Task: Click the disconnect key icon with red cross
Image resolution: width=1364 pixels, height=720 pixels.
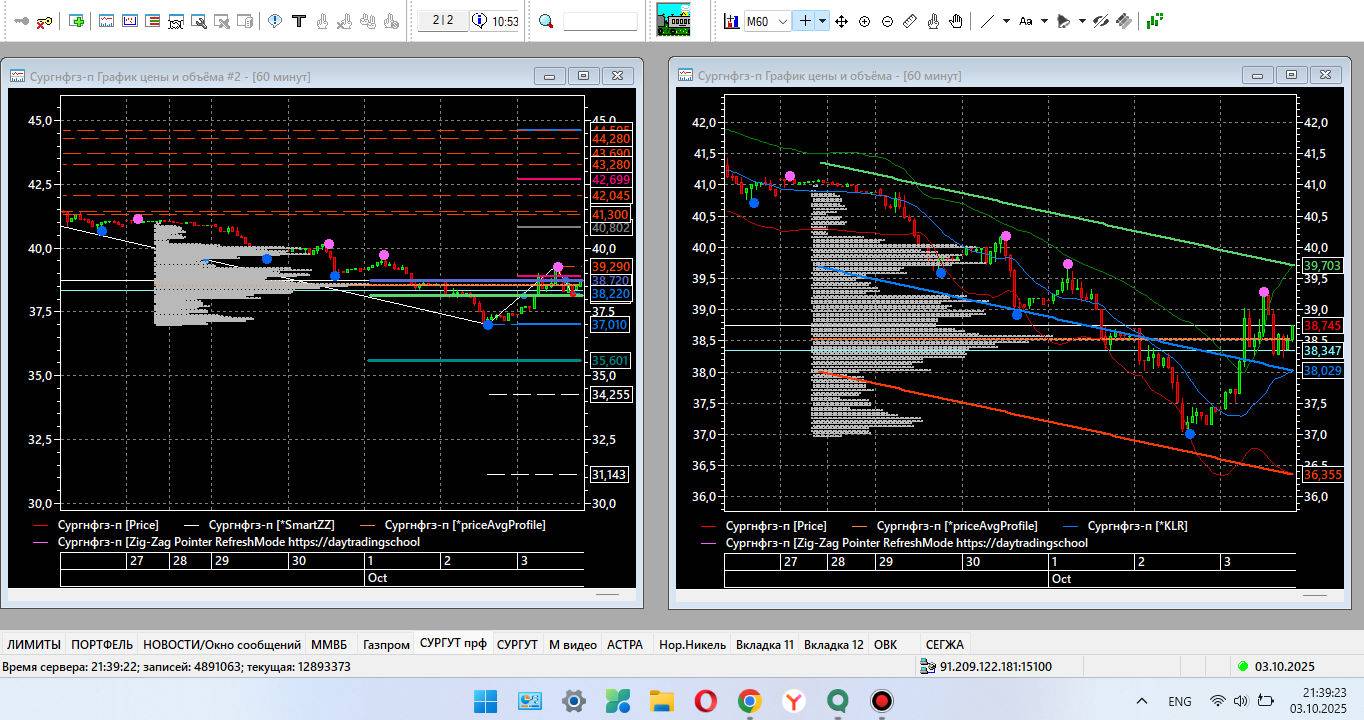Action: [44, 21]
